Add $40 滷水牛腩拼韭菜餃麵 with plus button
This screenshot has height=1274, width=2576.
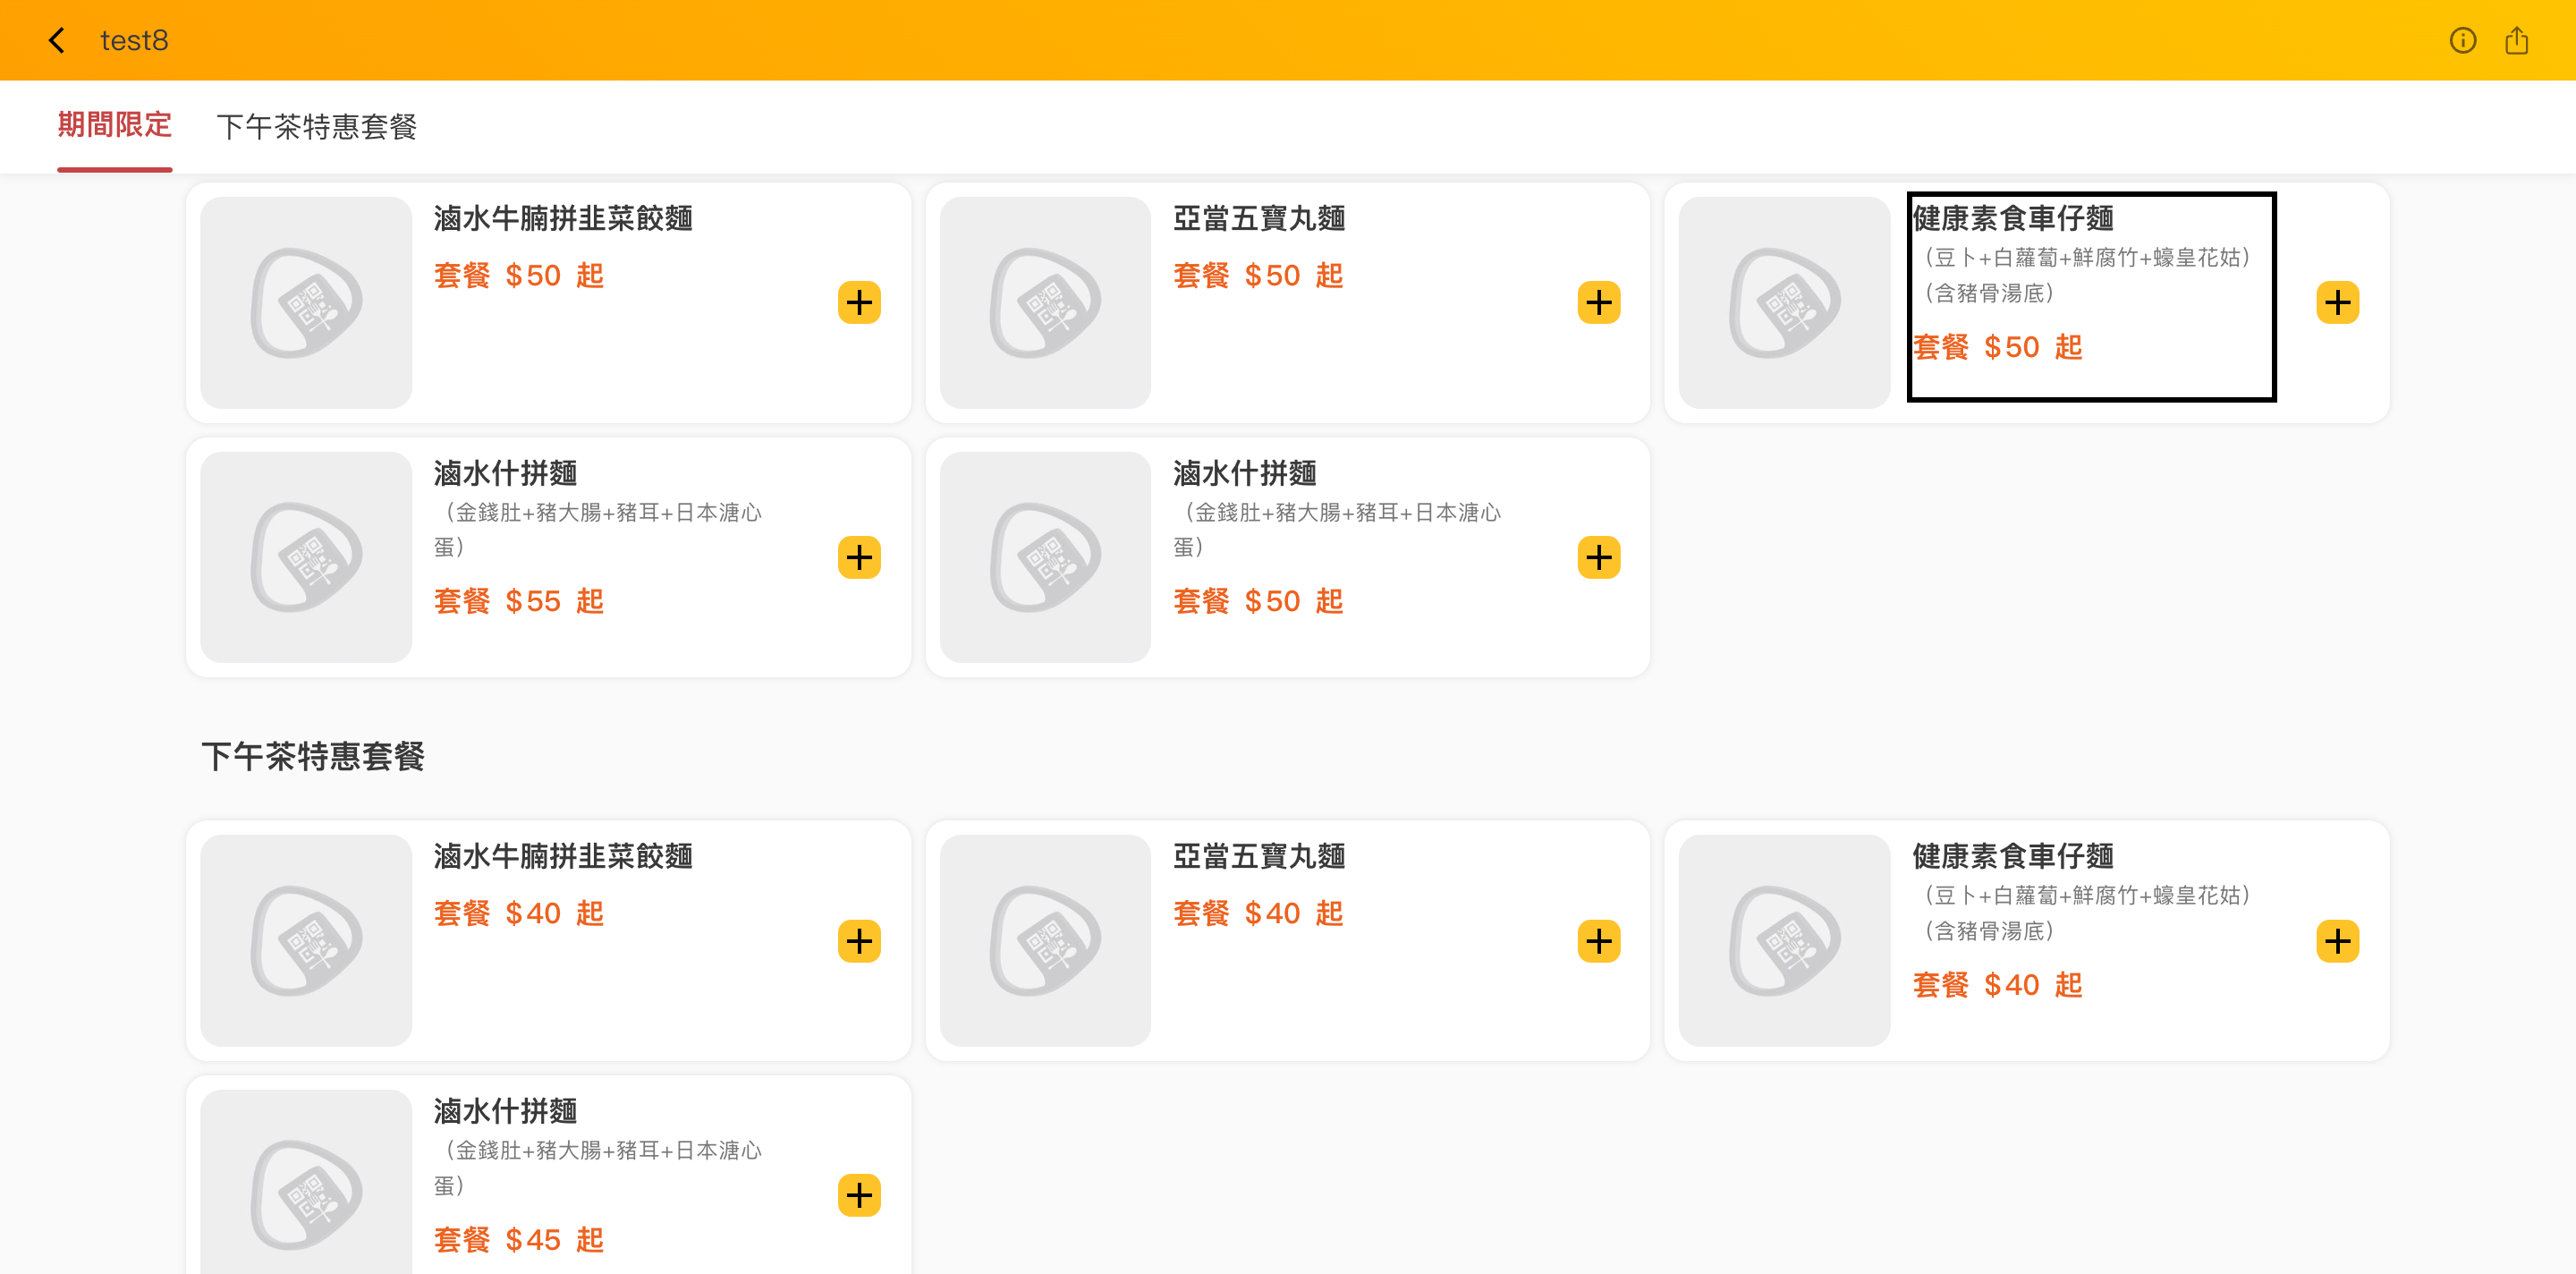(x=859, y=940)
